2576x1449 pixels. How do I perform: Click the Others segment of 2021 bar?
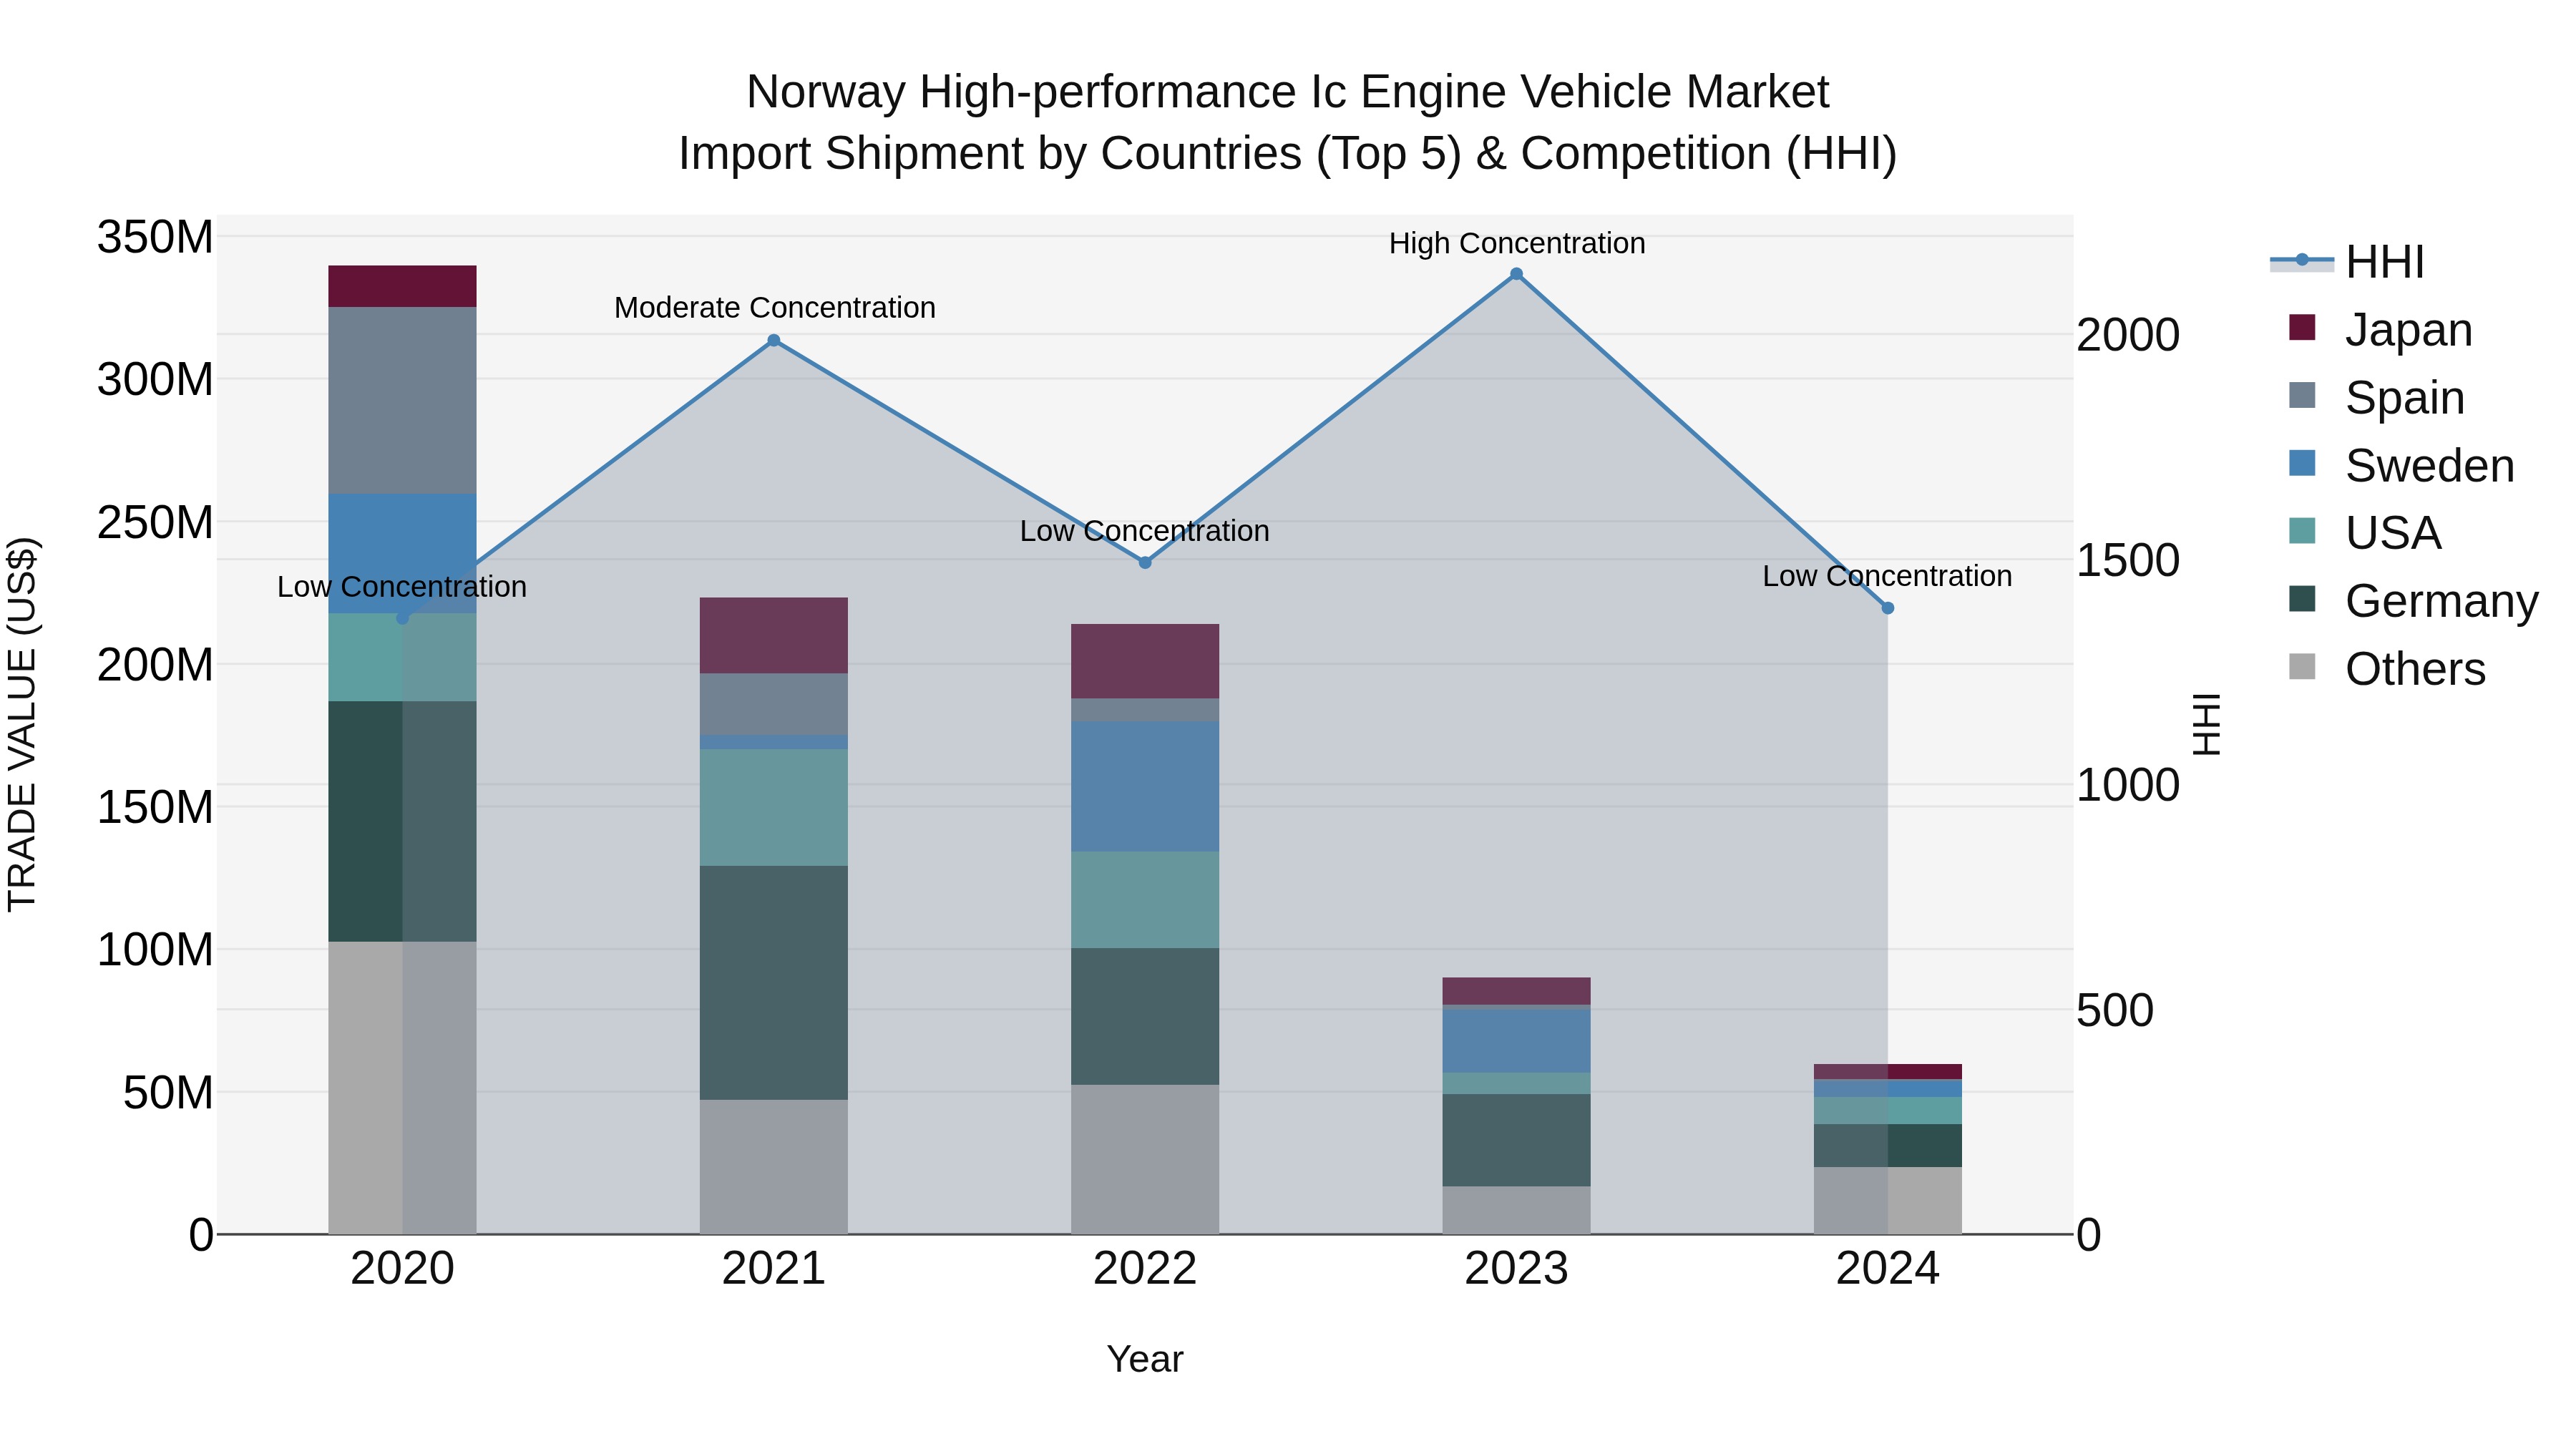[773, 1167]
